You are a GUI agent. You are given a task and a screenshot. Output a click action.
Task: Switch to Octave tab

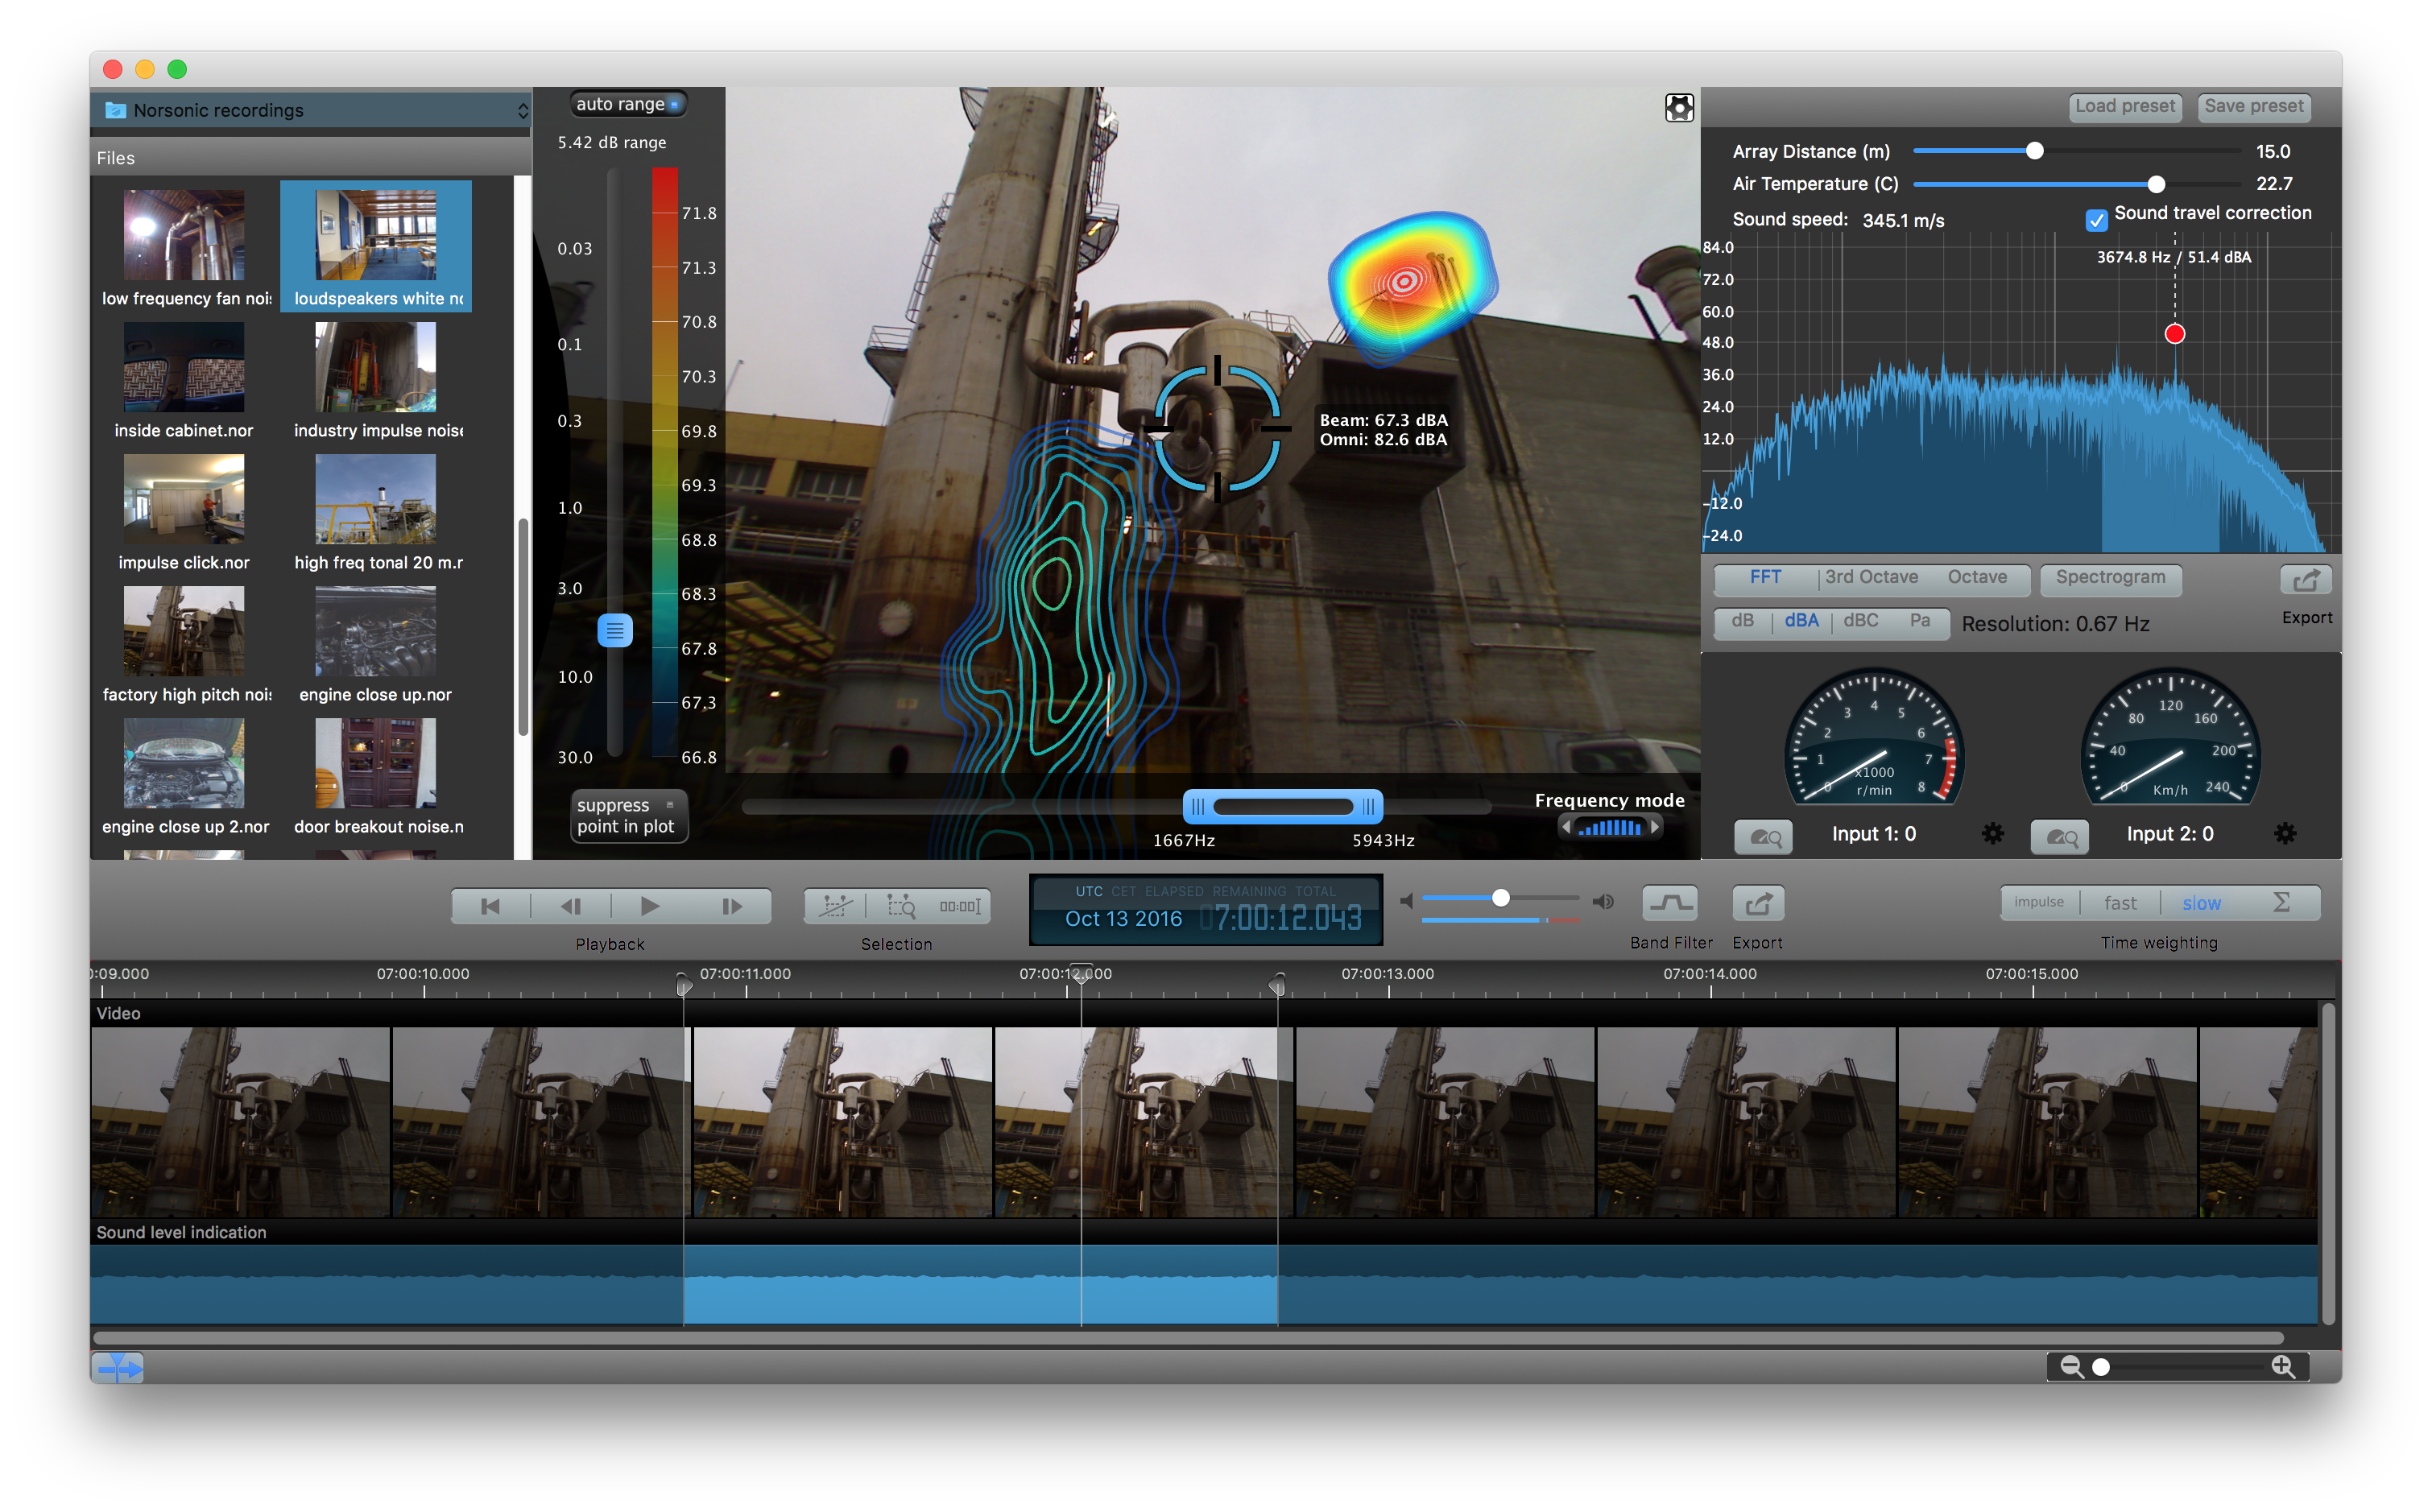(x=1976, y=577)
